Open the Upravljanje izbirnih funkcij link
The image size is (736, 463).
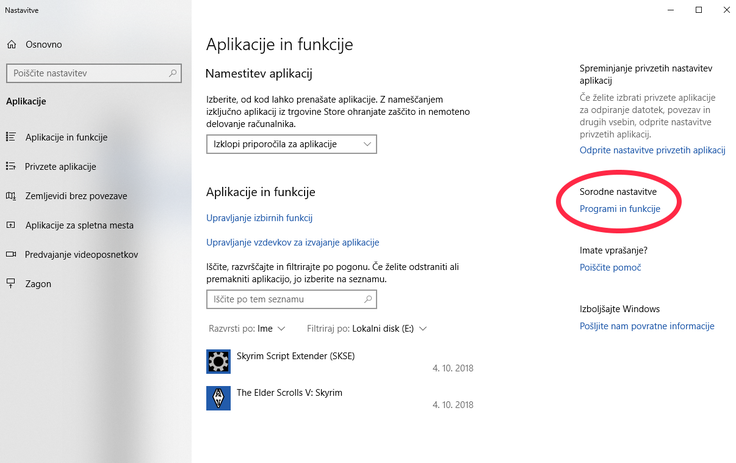[x=259, y=218]
